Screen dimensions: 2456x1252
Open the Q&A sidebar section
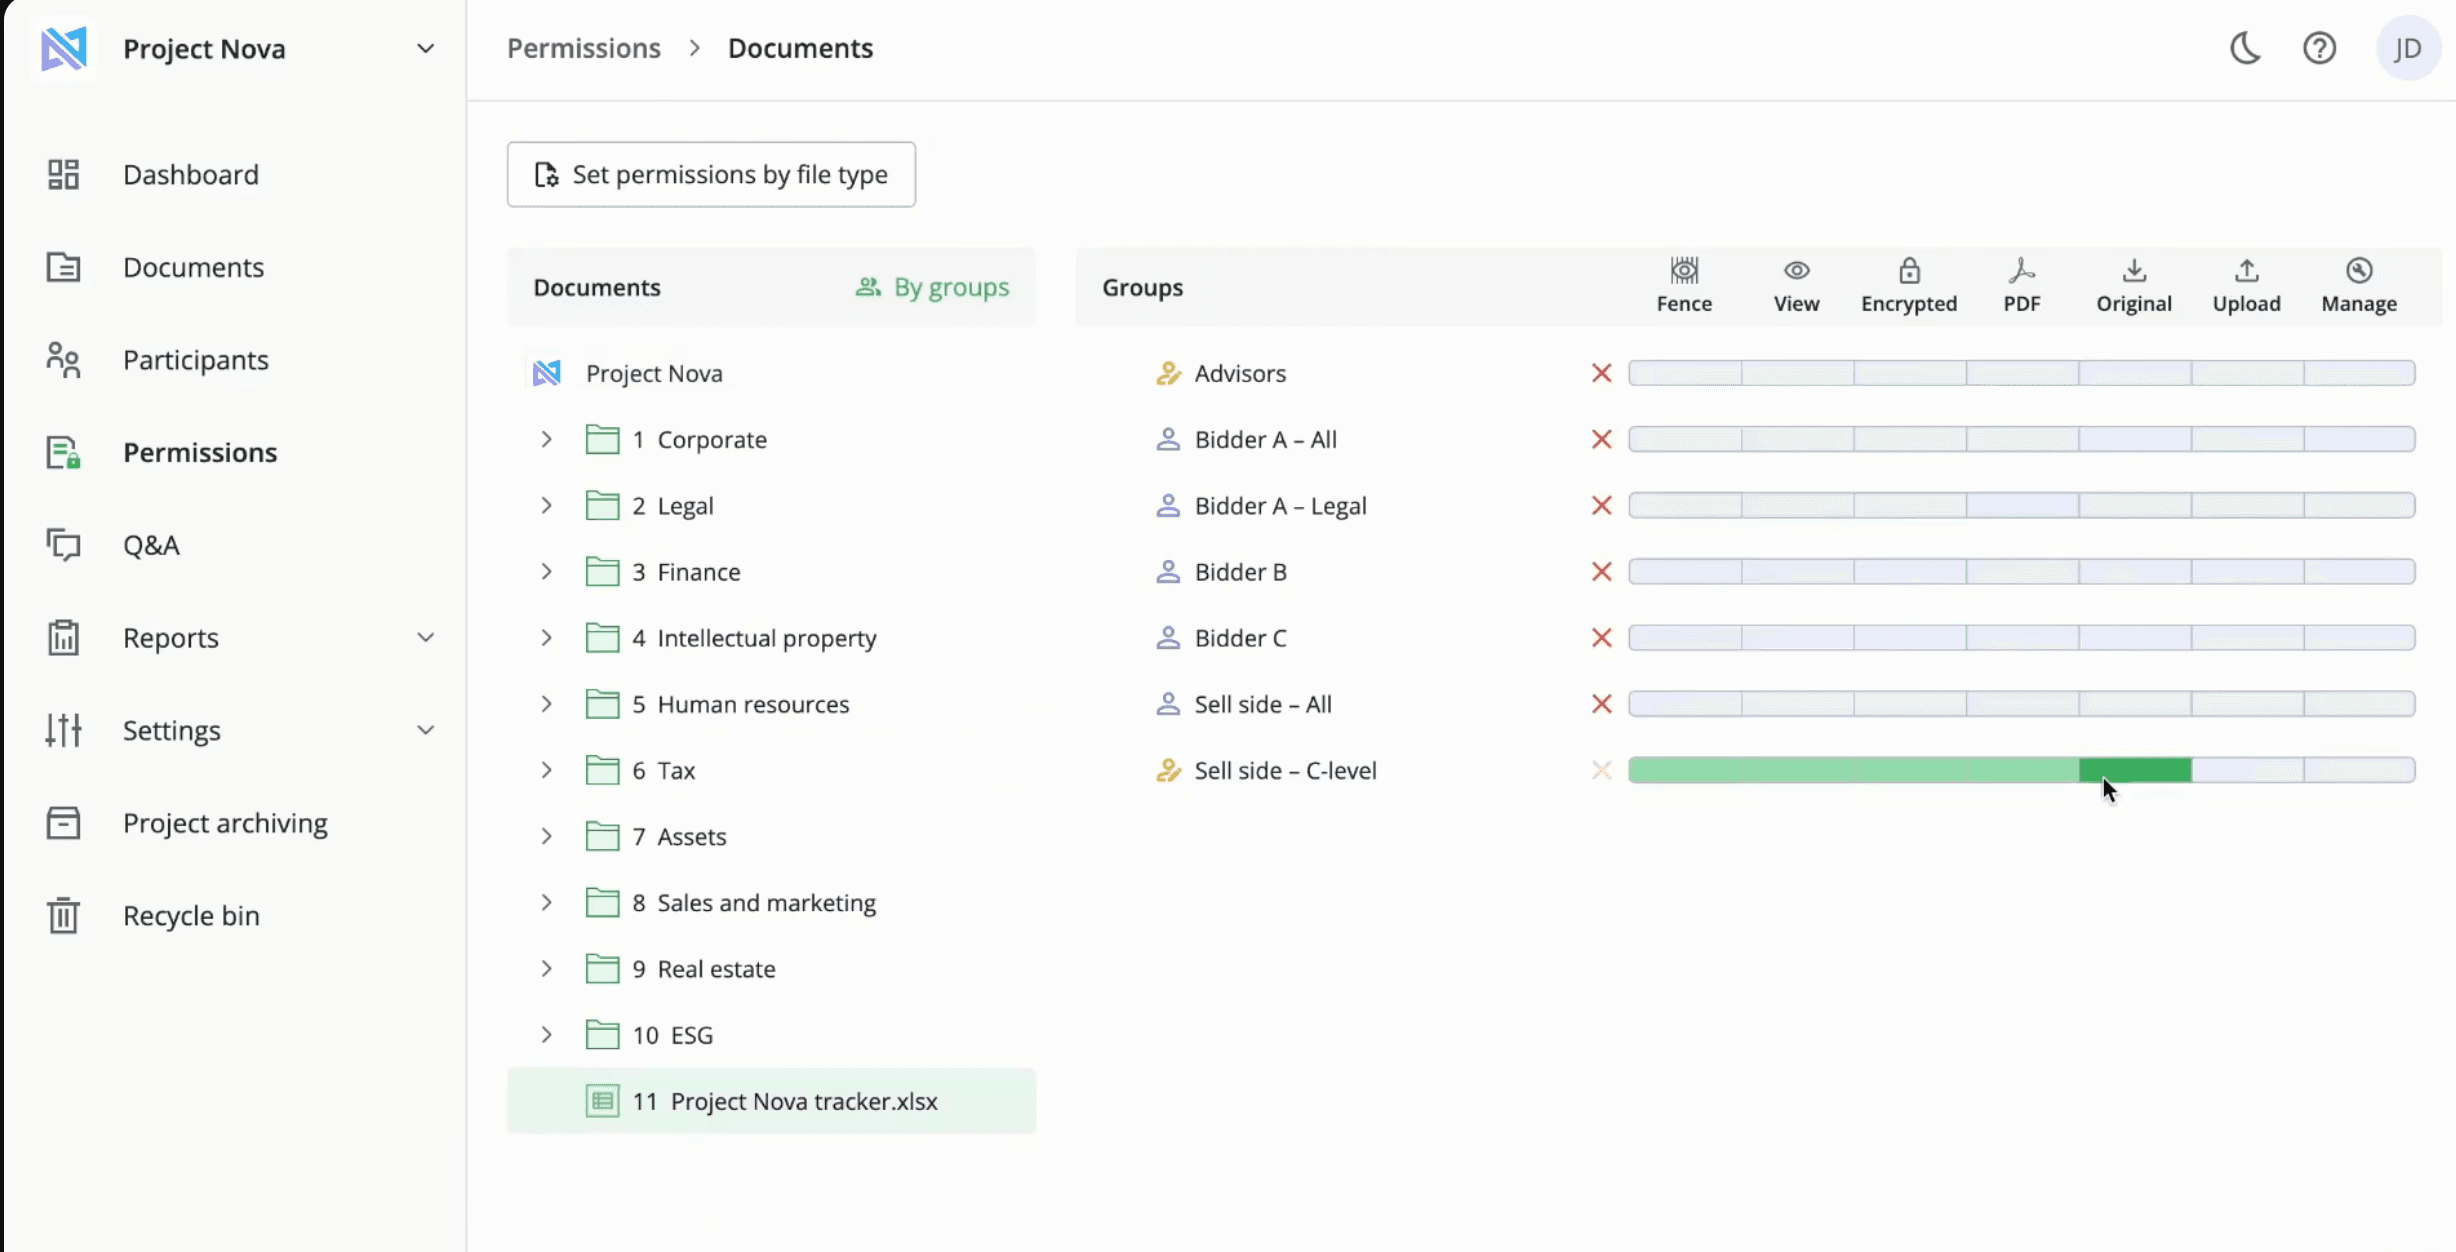151,545
